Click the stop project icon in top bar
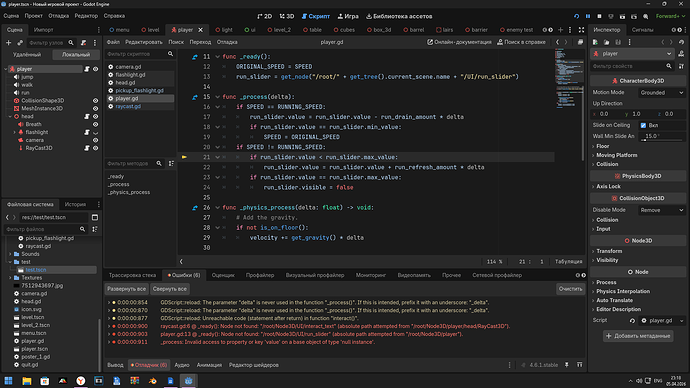690x388 pixels. click(x=599, y=16)
